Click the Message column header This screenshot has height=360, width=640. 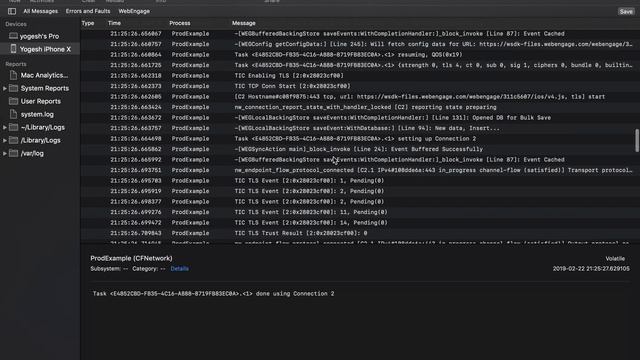click(244, 23)
